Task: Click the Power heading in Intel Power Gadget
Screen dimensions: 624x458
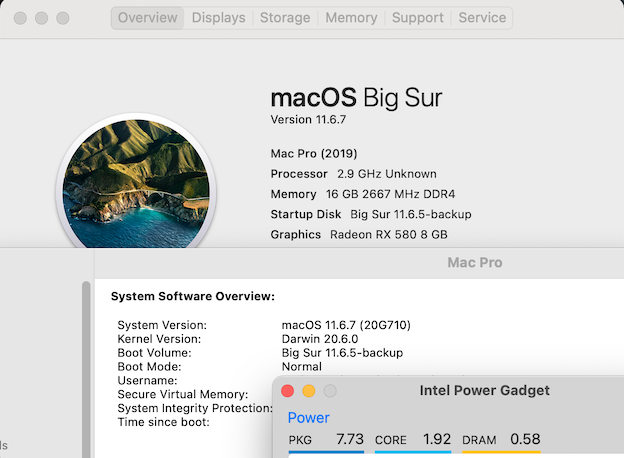Action: pos(308,418)
